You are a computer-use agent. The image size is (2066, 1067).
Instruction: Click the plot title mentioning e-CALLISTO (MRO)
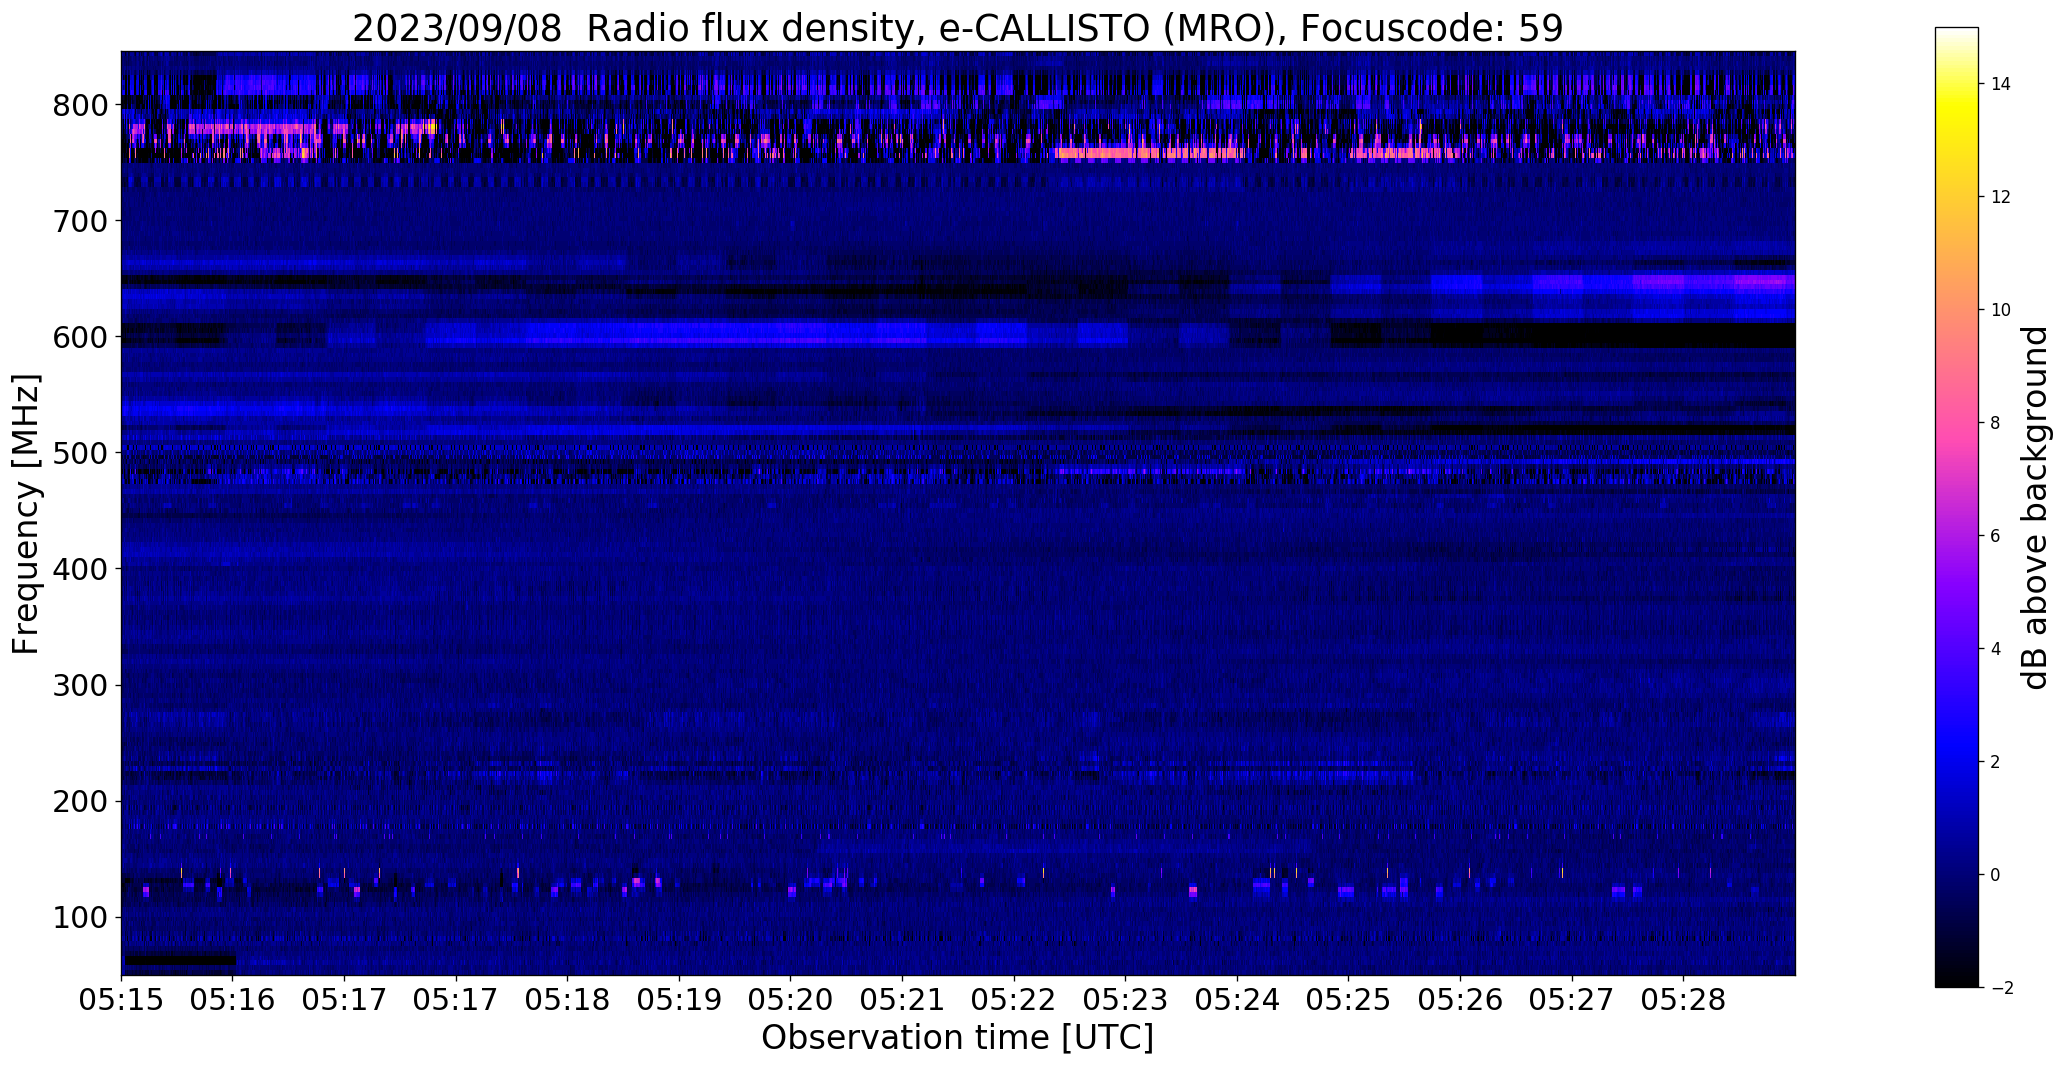957,27
